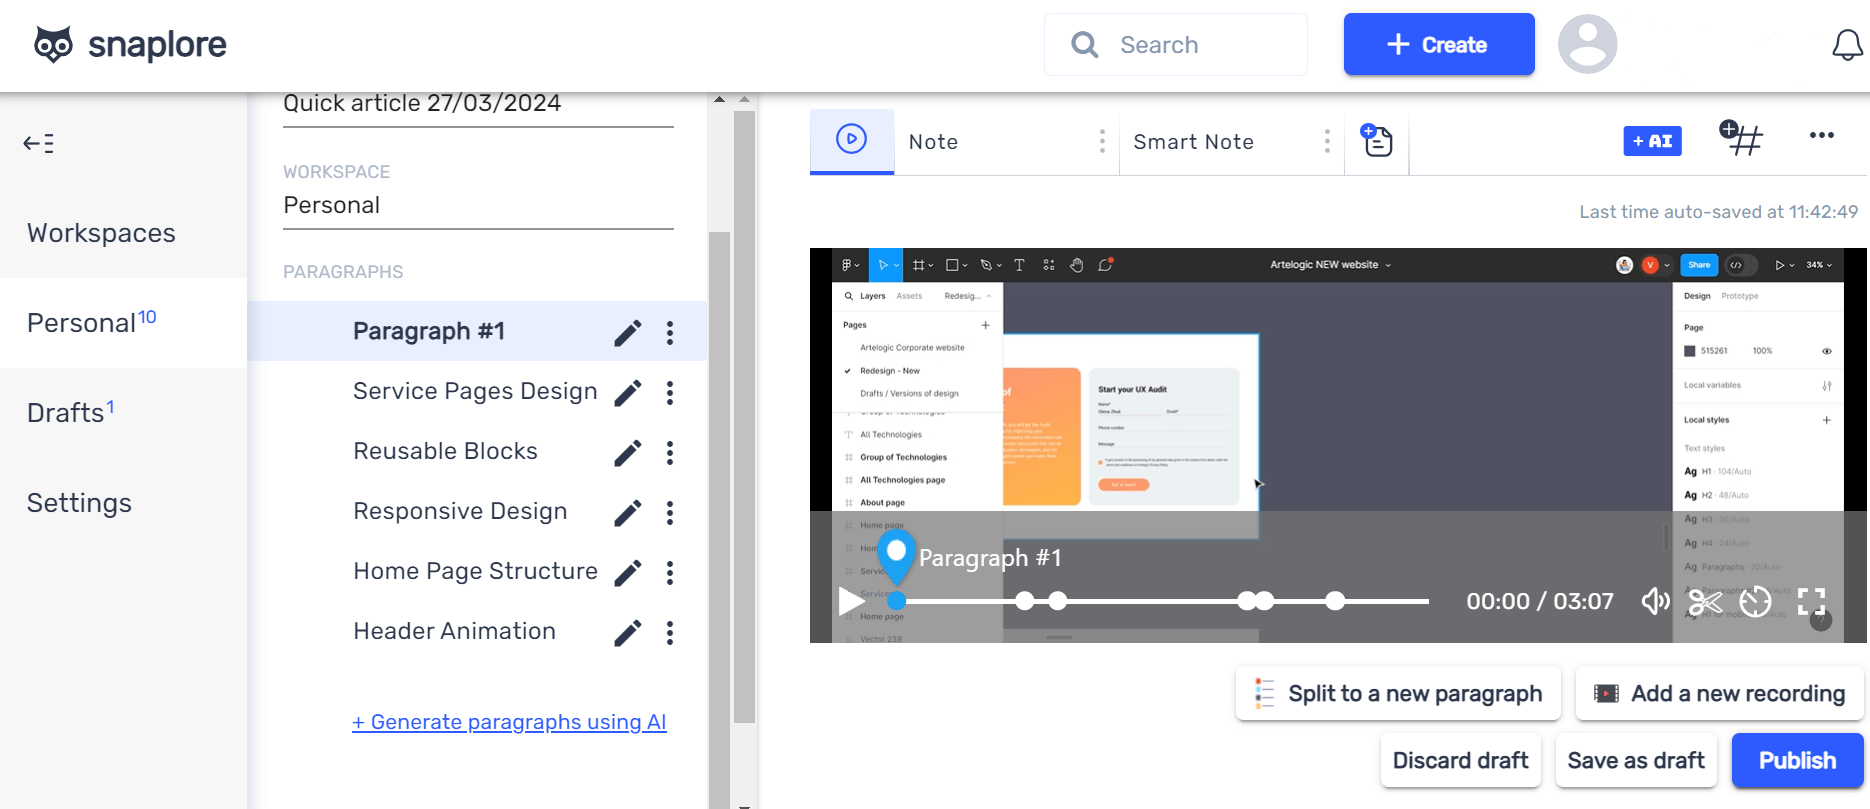The image size is (1870, 809).
Task: Toggle fullscreen on the video player
Action: 1811,601
